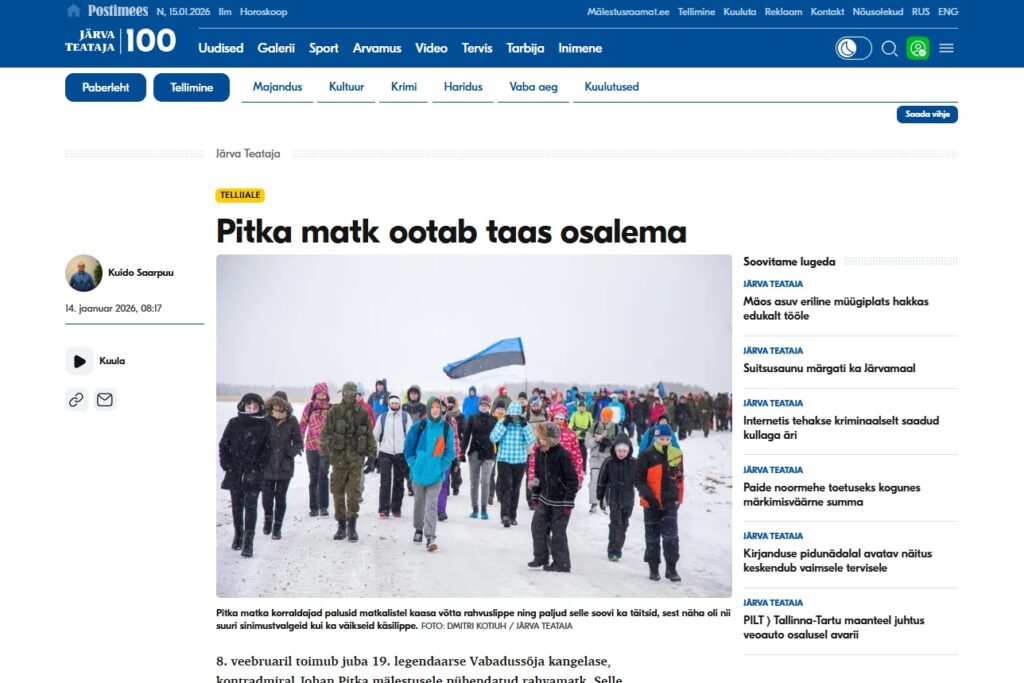
Task: Click the Paberleht button
Action: pos(105,87)
